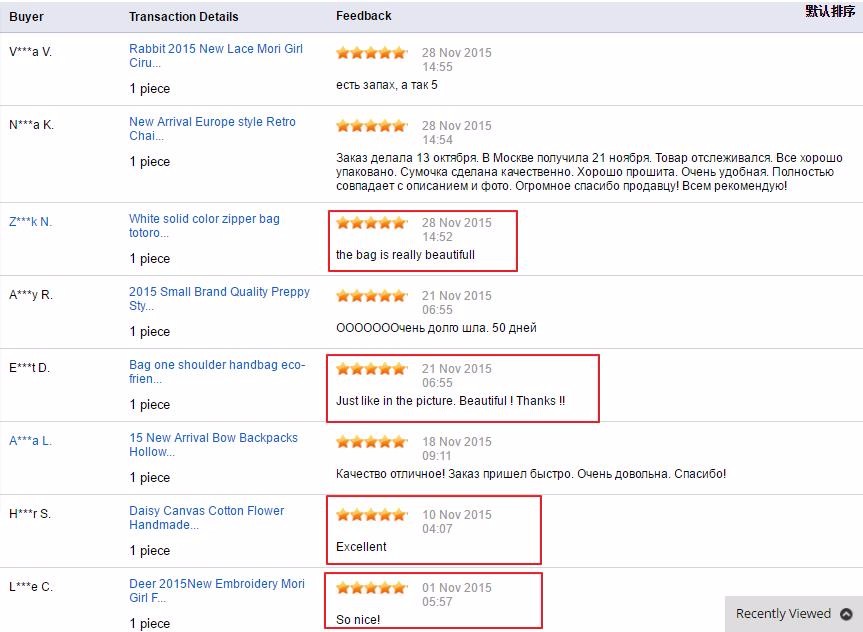Click star rating on V***a V. review
Image resolution: width=863 pixels, height=632 pixels.
pyautogui.click(x=372, y=53)
